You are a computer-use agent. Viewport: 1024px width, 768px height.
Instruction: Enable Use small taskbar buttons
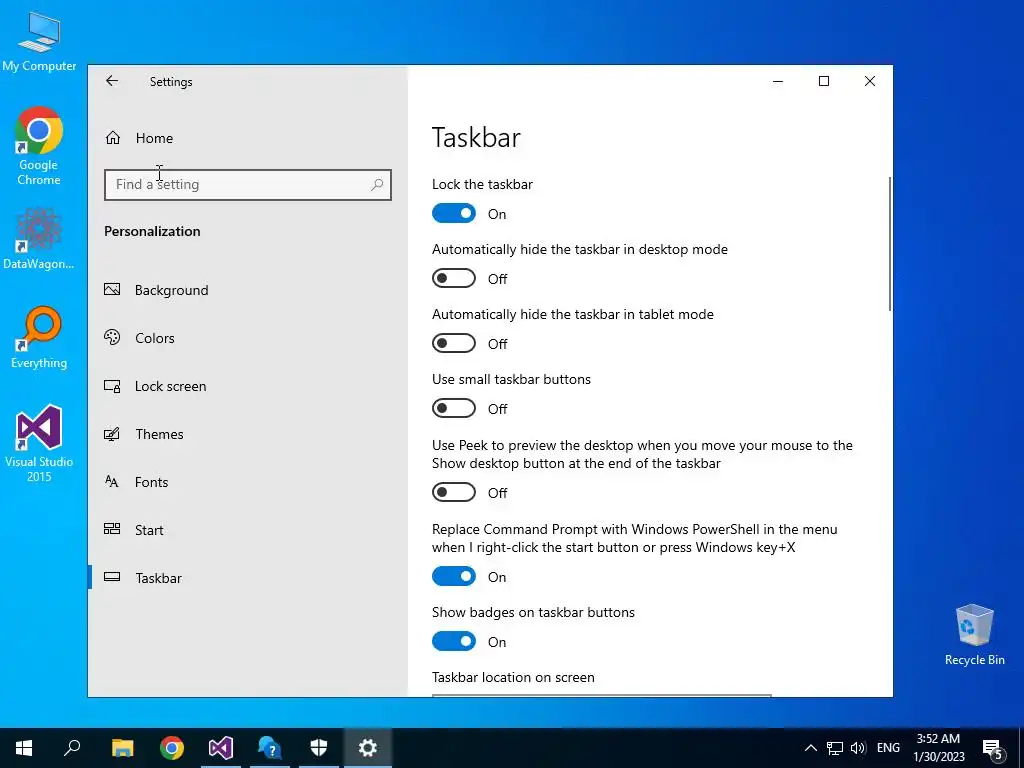coord(454,408)
